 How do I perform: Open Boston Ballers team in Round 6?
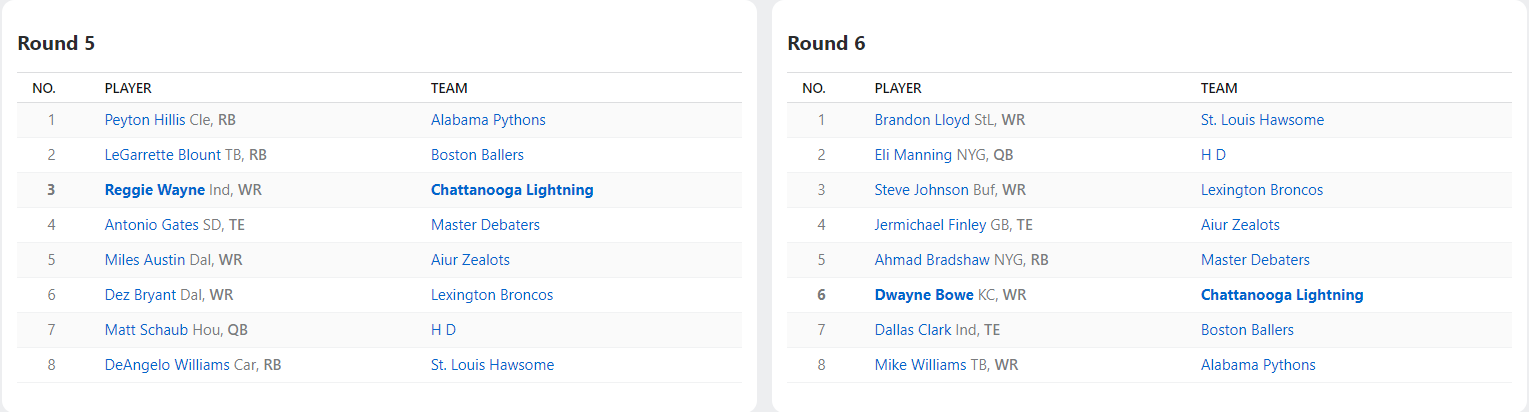(x=1247, y=330)
